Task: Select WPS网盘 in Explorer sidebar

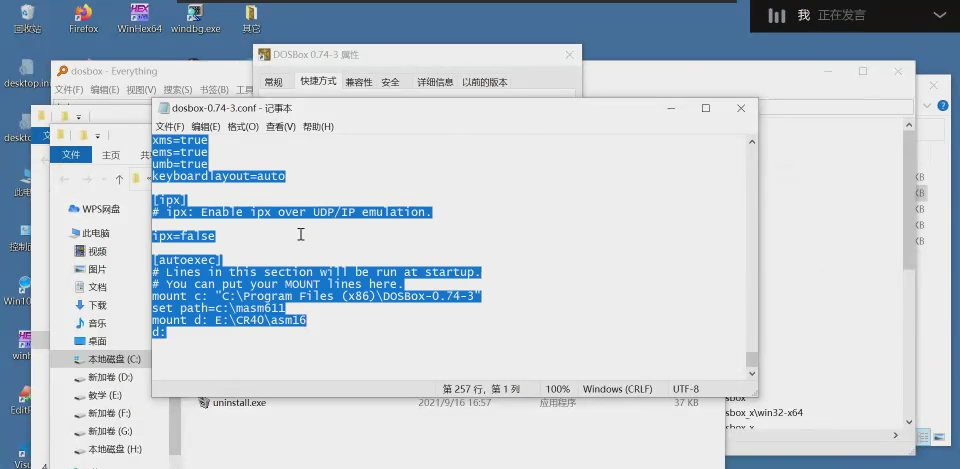Action: coord(94,209)
